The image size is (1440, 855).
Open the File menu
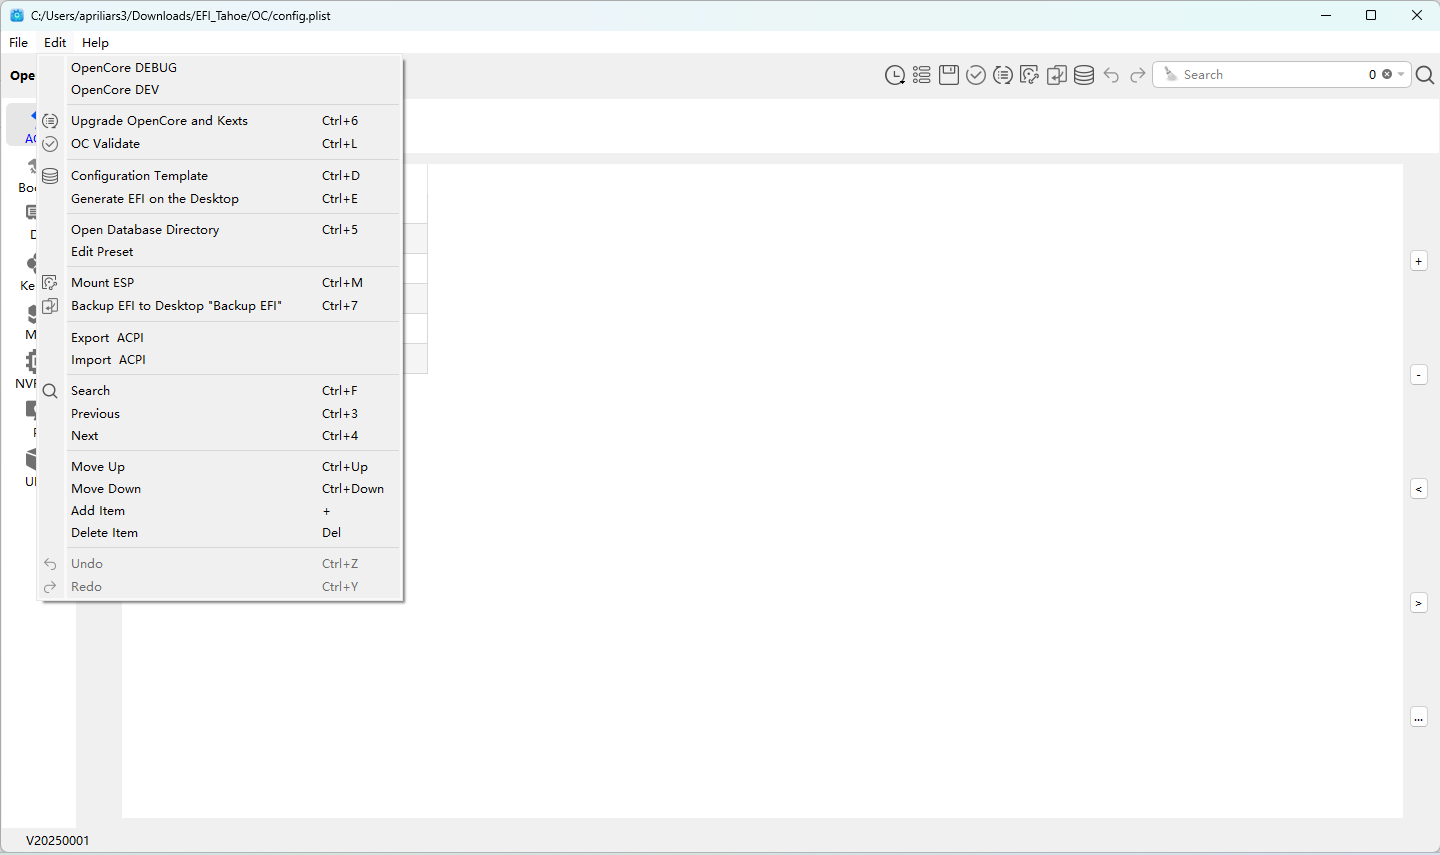[x=18, y=43]
